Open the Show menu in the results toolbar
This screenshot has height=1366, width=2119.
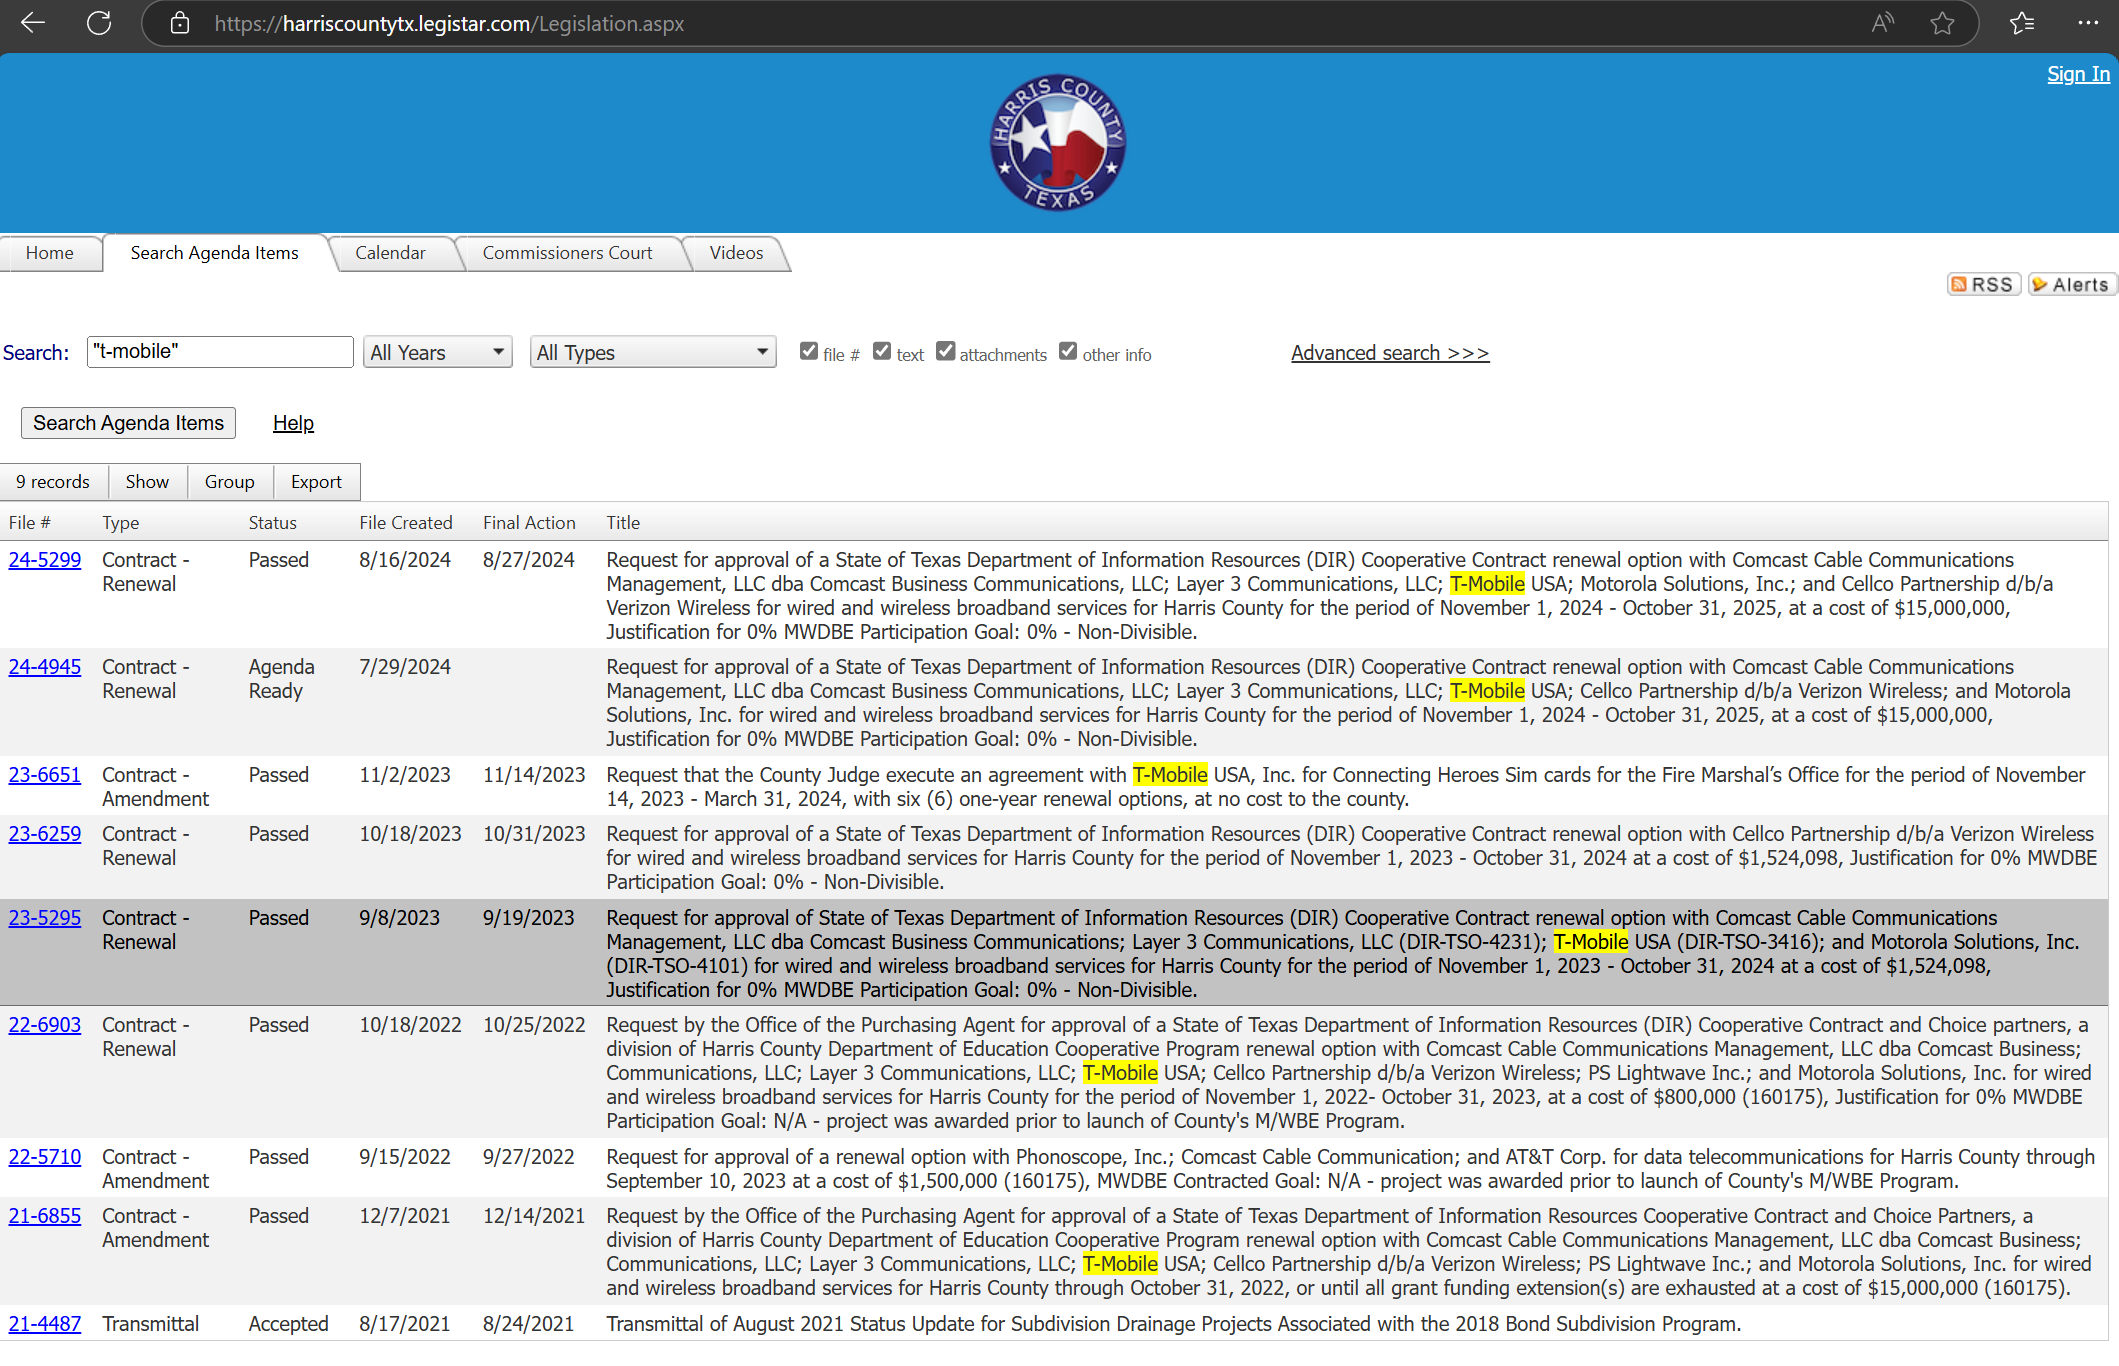point(147,482)
